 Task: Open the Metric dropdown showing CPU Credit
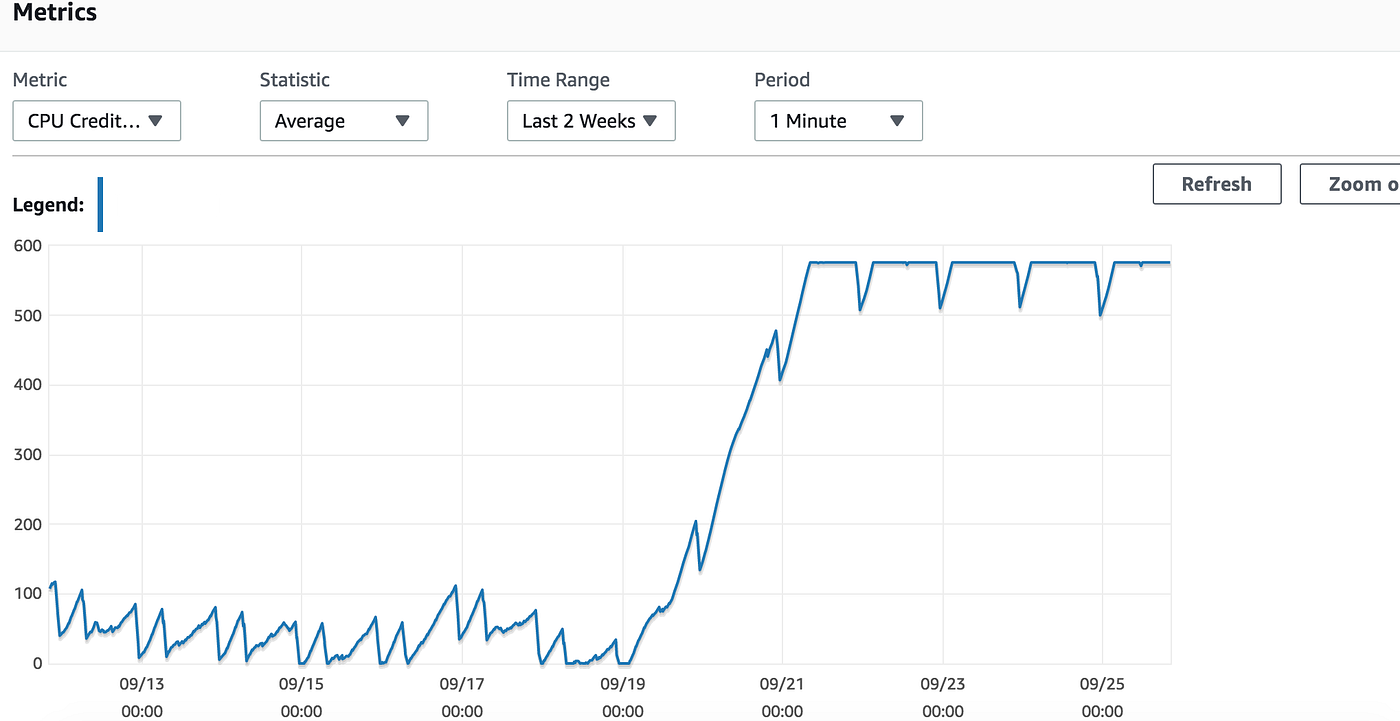96,120
